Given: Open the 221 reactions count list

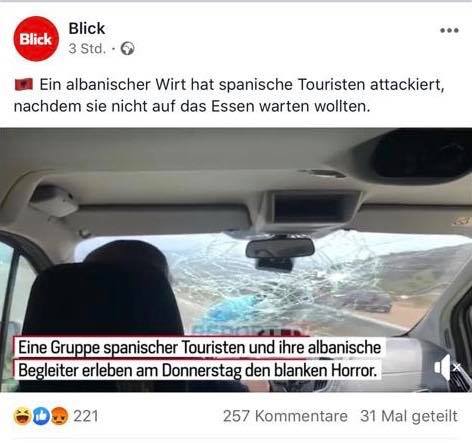Looking at the screenshot, I should point(86,416).
